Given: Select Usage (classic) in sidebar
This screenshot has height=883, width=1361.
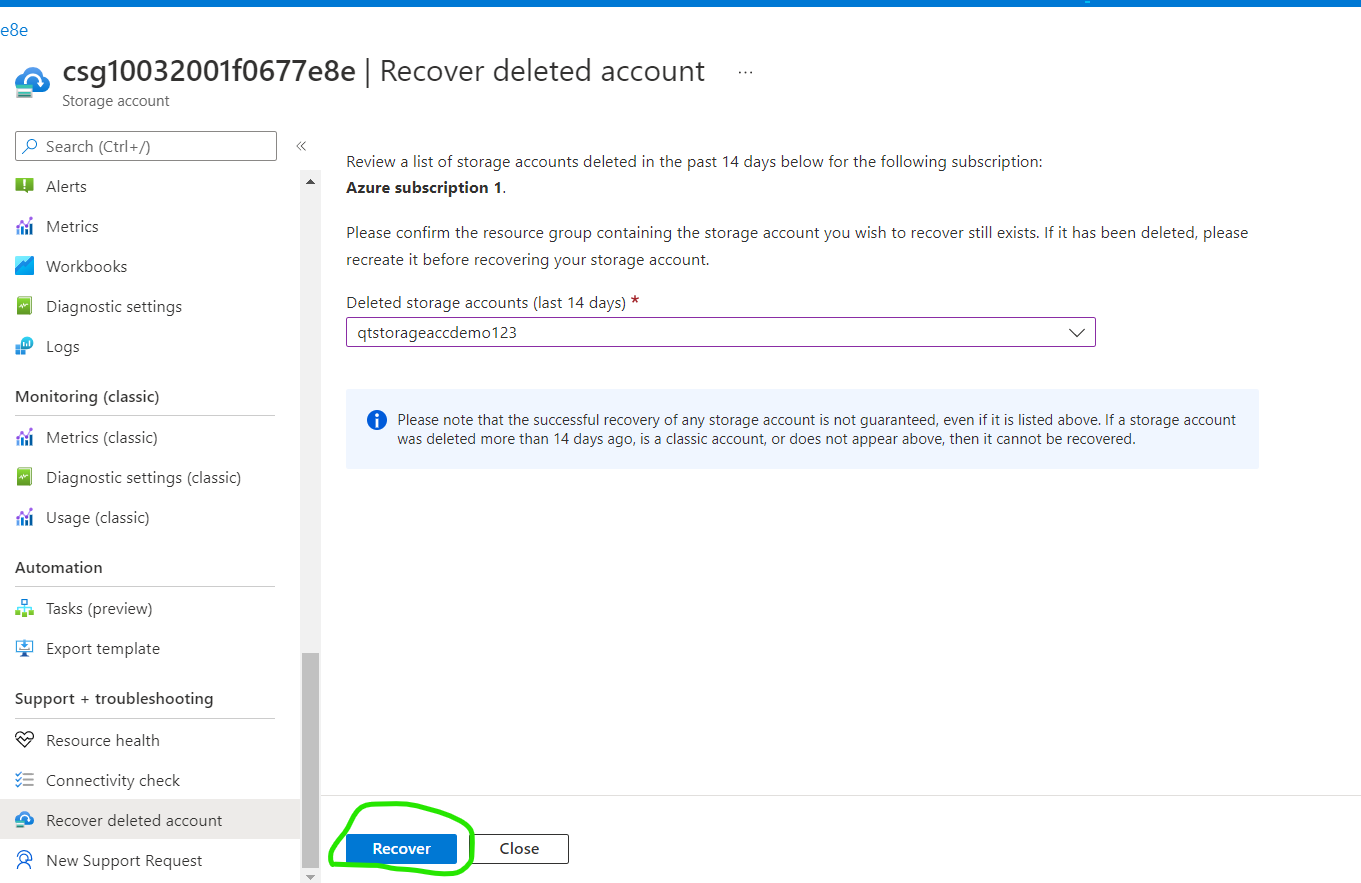Looking at the screenshot, I should pyautogui.click(x=97, y=517).
